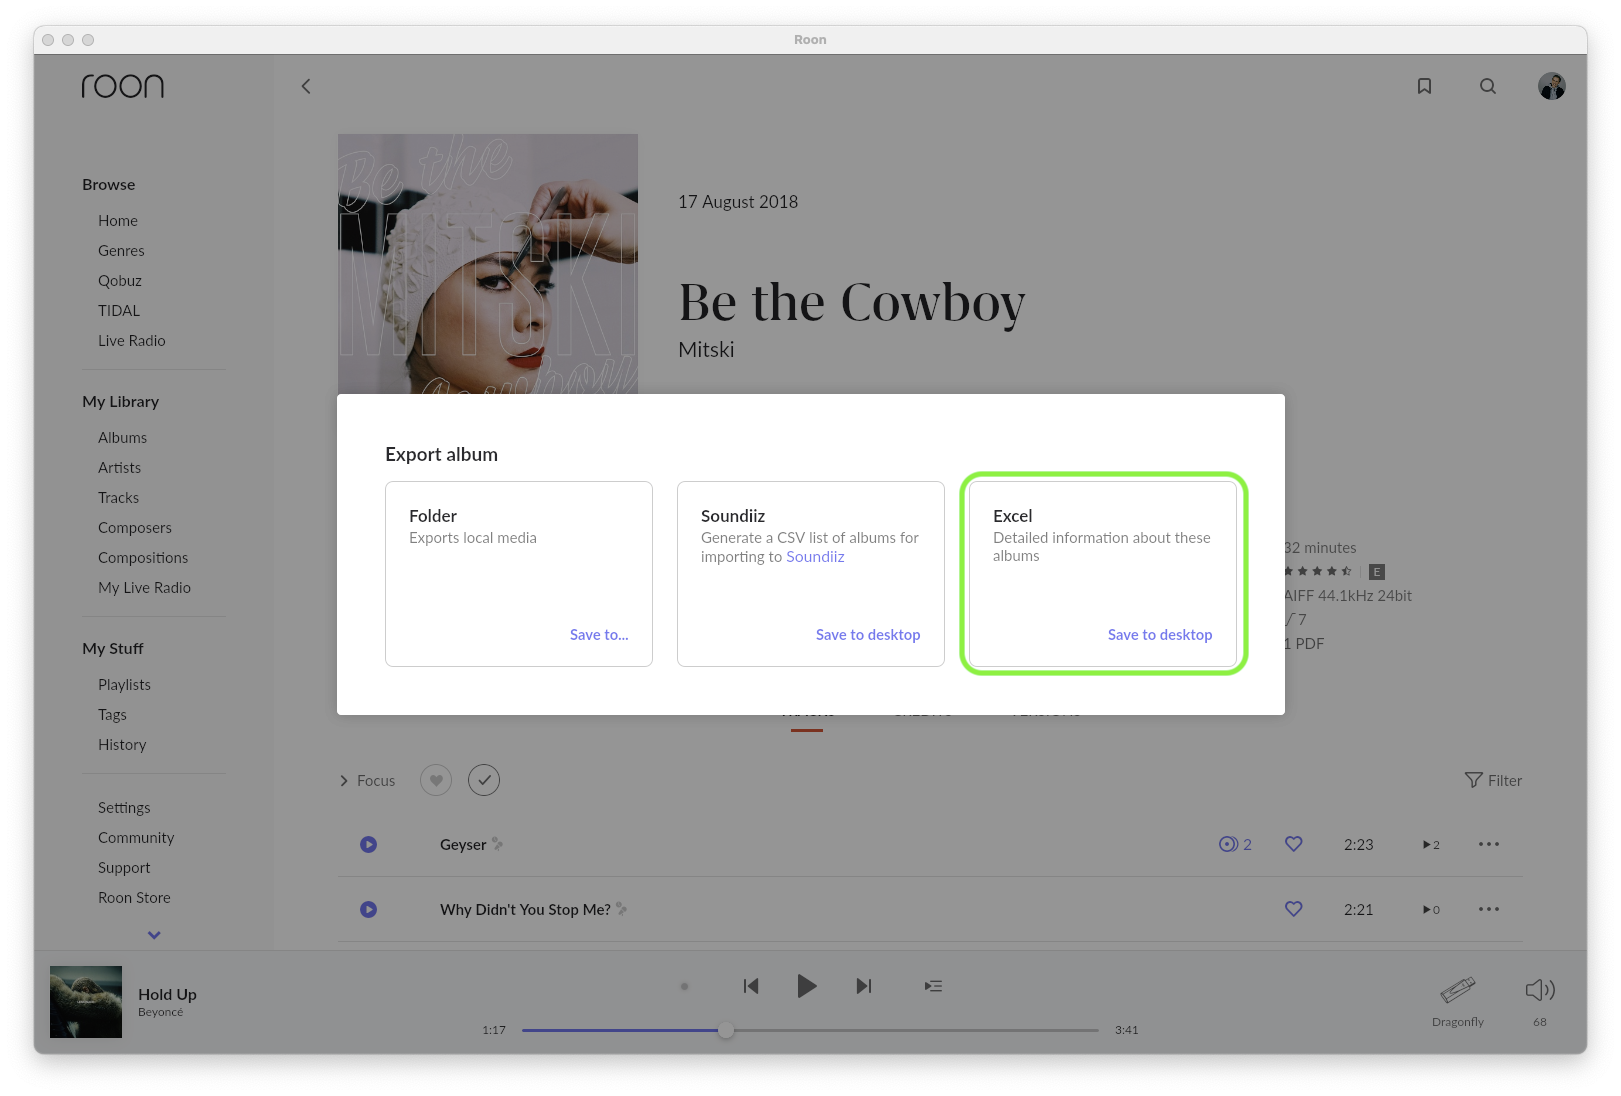The height and width of the screenshot is (1096, 1621).
Task: Go back with the left arrow
Action: tap(306, 86)
